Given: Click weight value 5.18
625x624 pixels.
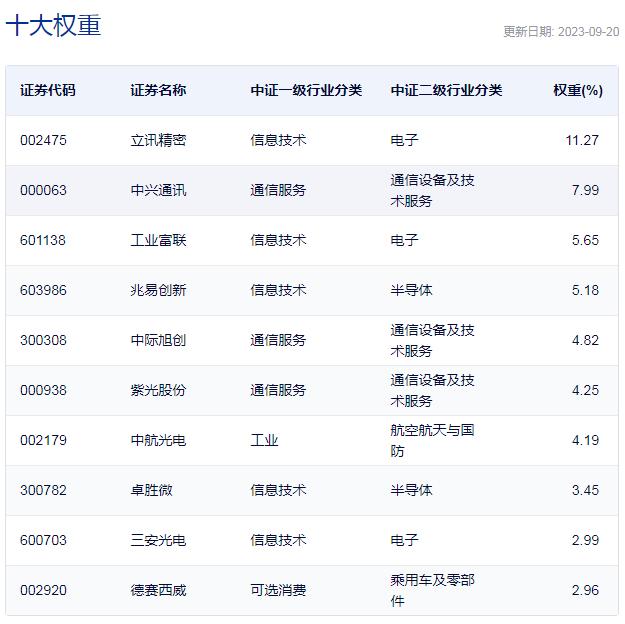Looking at the screenshot, I should [x=585, y=290].
